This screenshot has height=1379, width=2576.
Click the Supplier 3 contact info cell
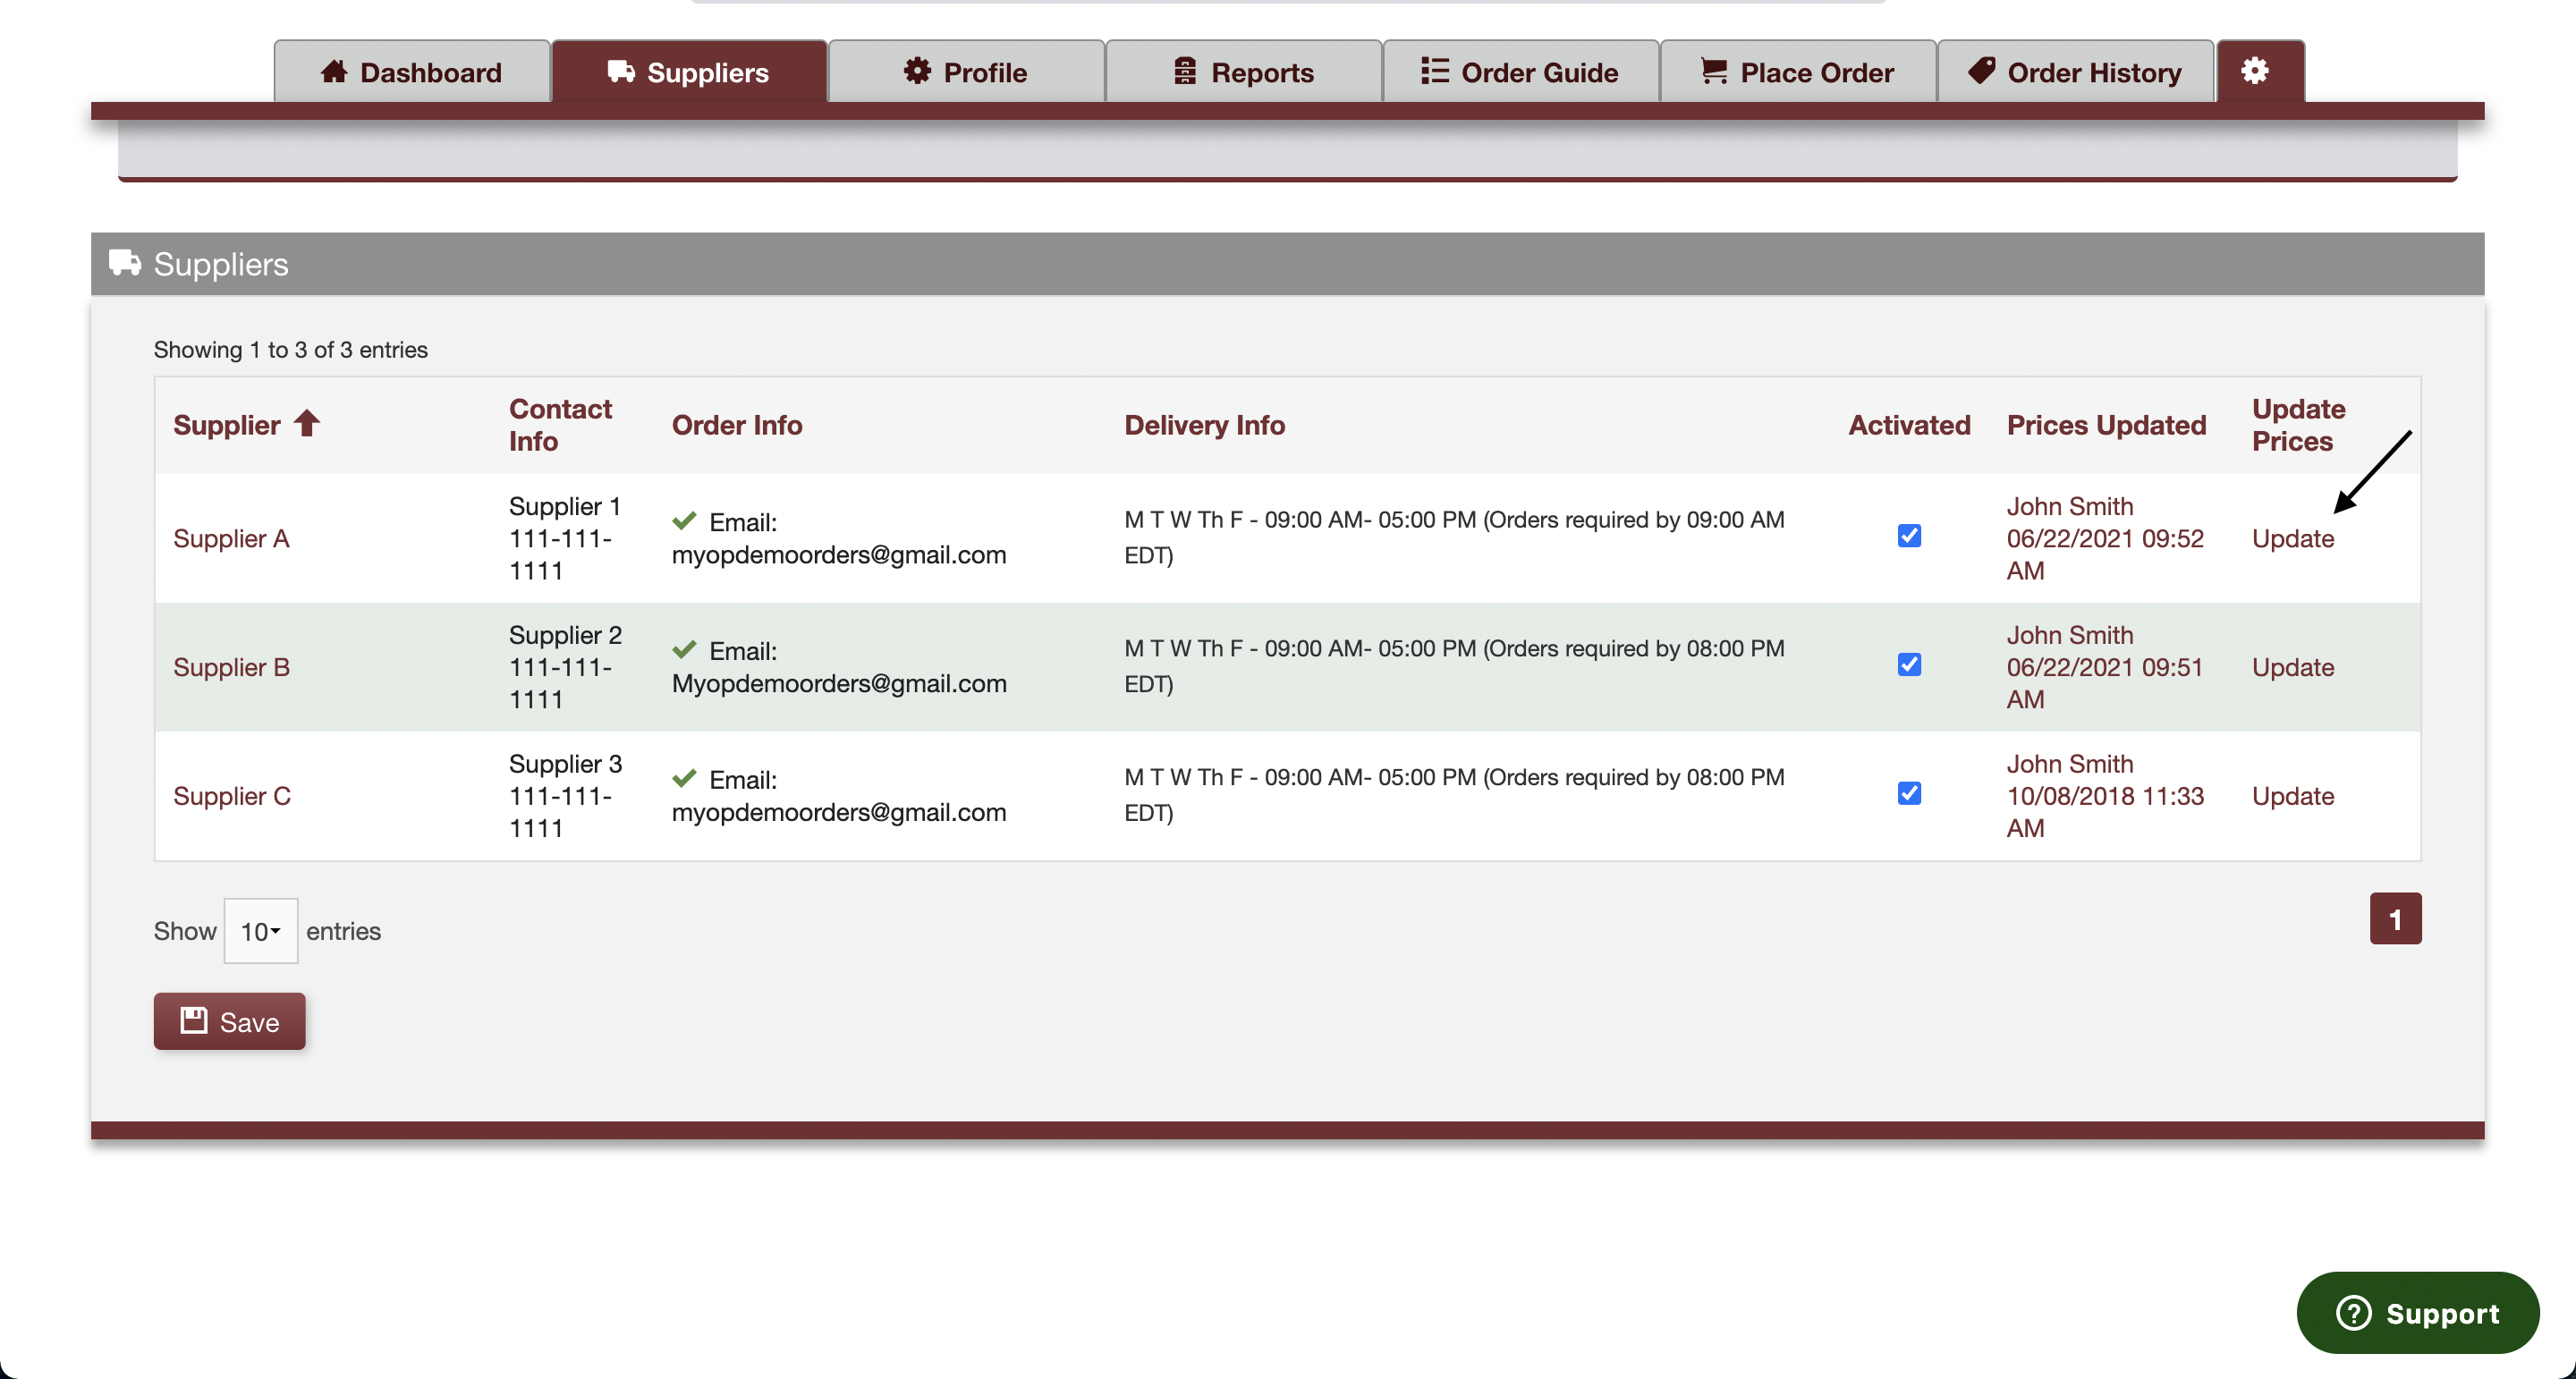pyautogui.click(x=565, y=796)
